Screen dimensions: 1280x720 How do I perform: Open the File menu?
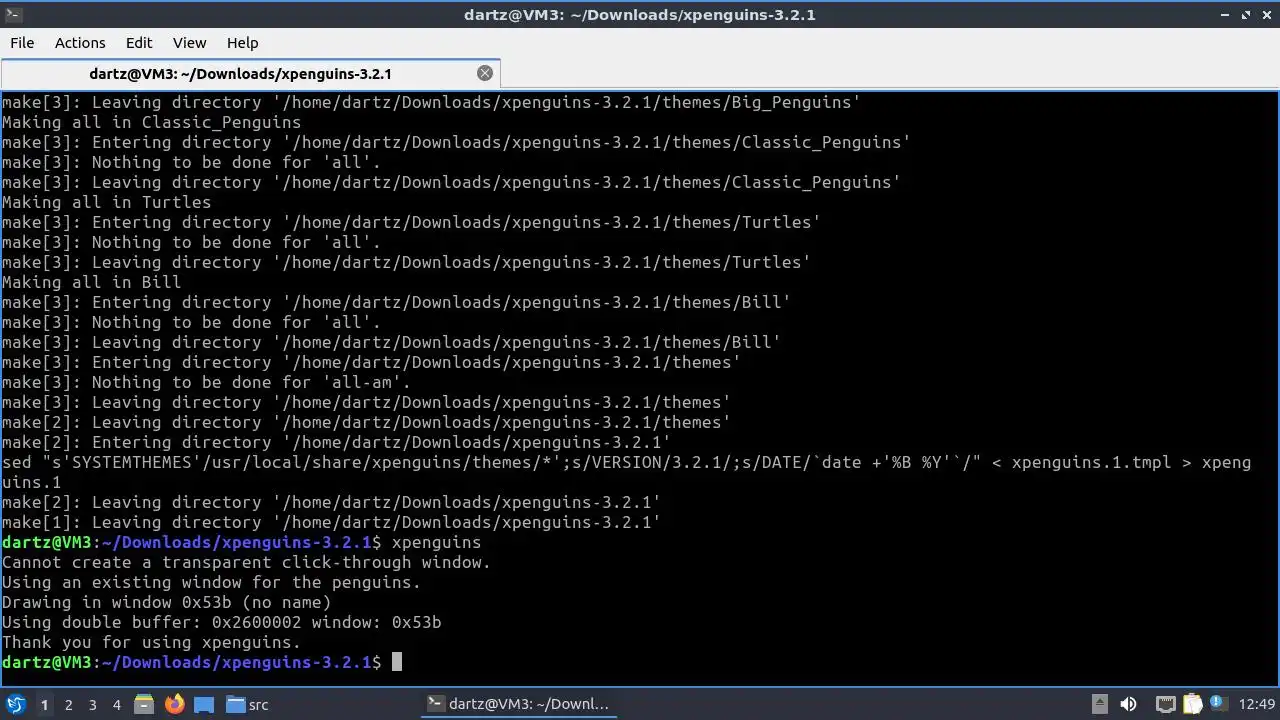coord(22,43)
